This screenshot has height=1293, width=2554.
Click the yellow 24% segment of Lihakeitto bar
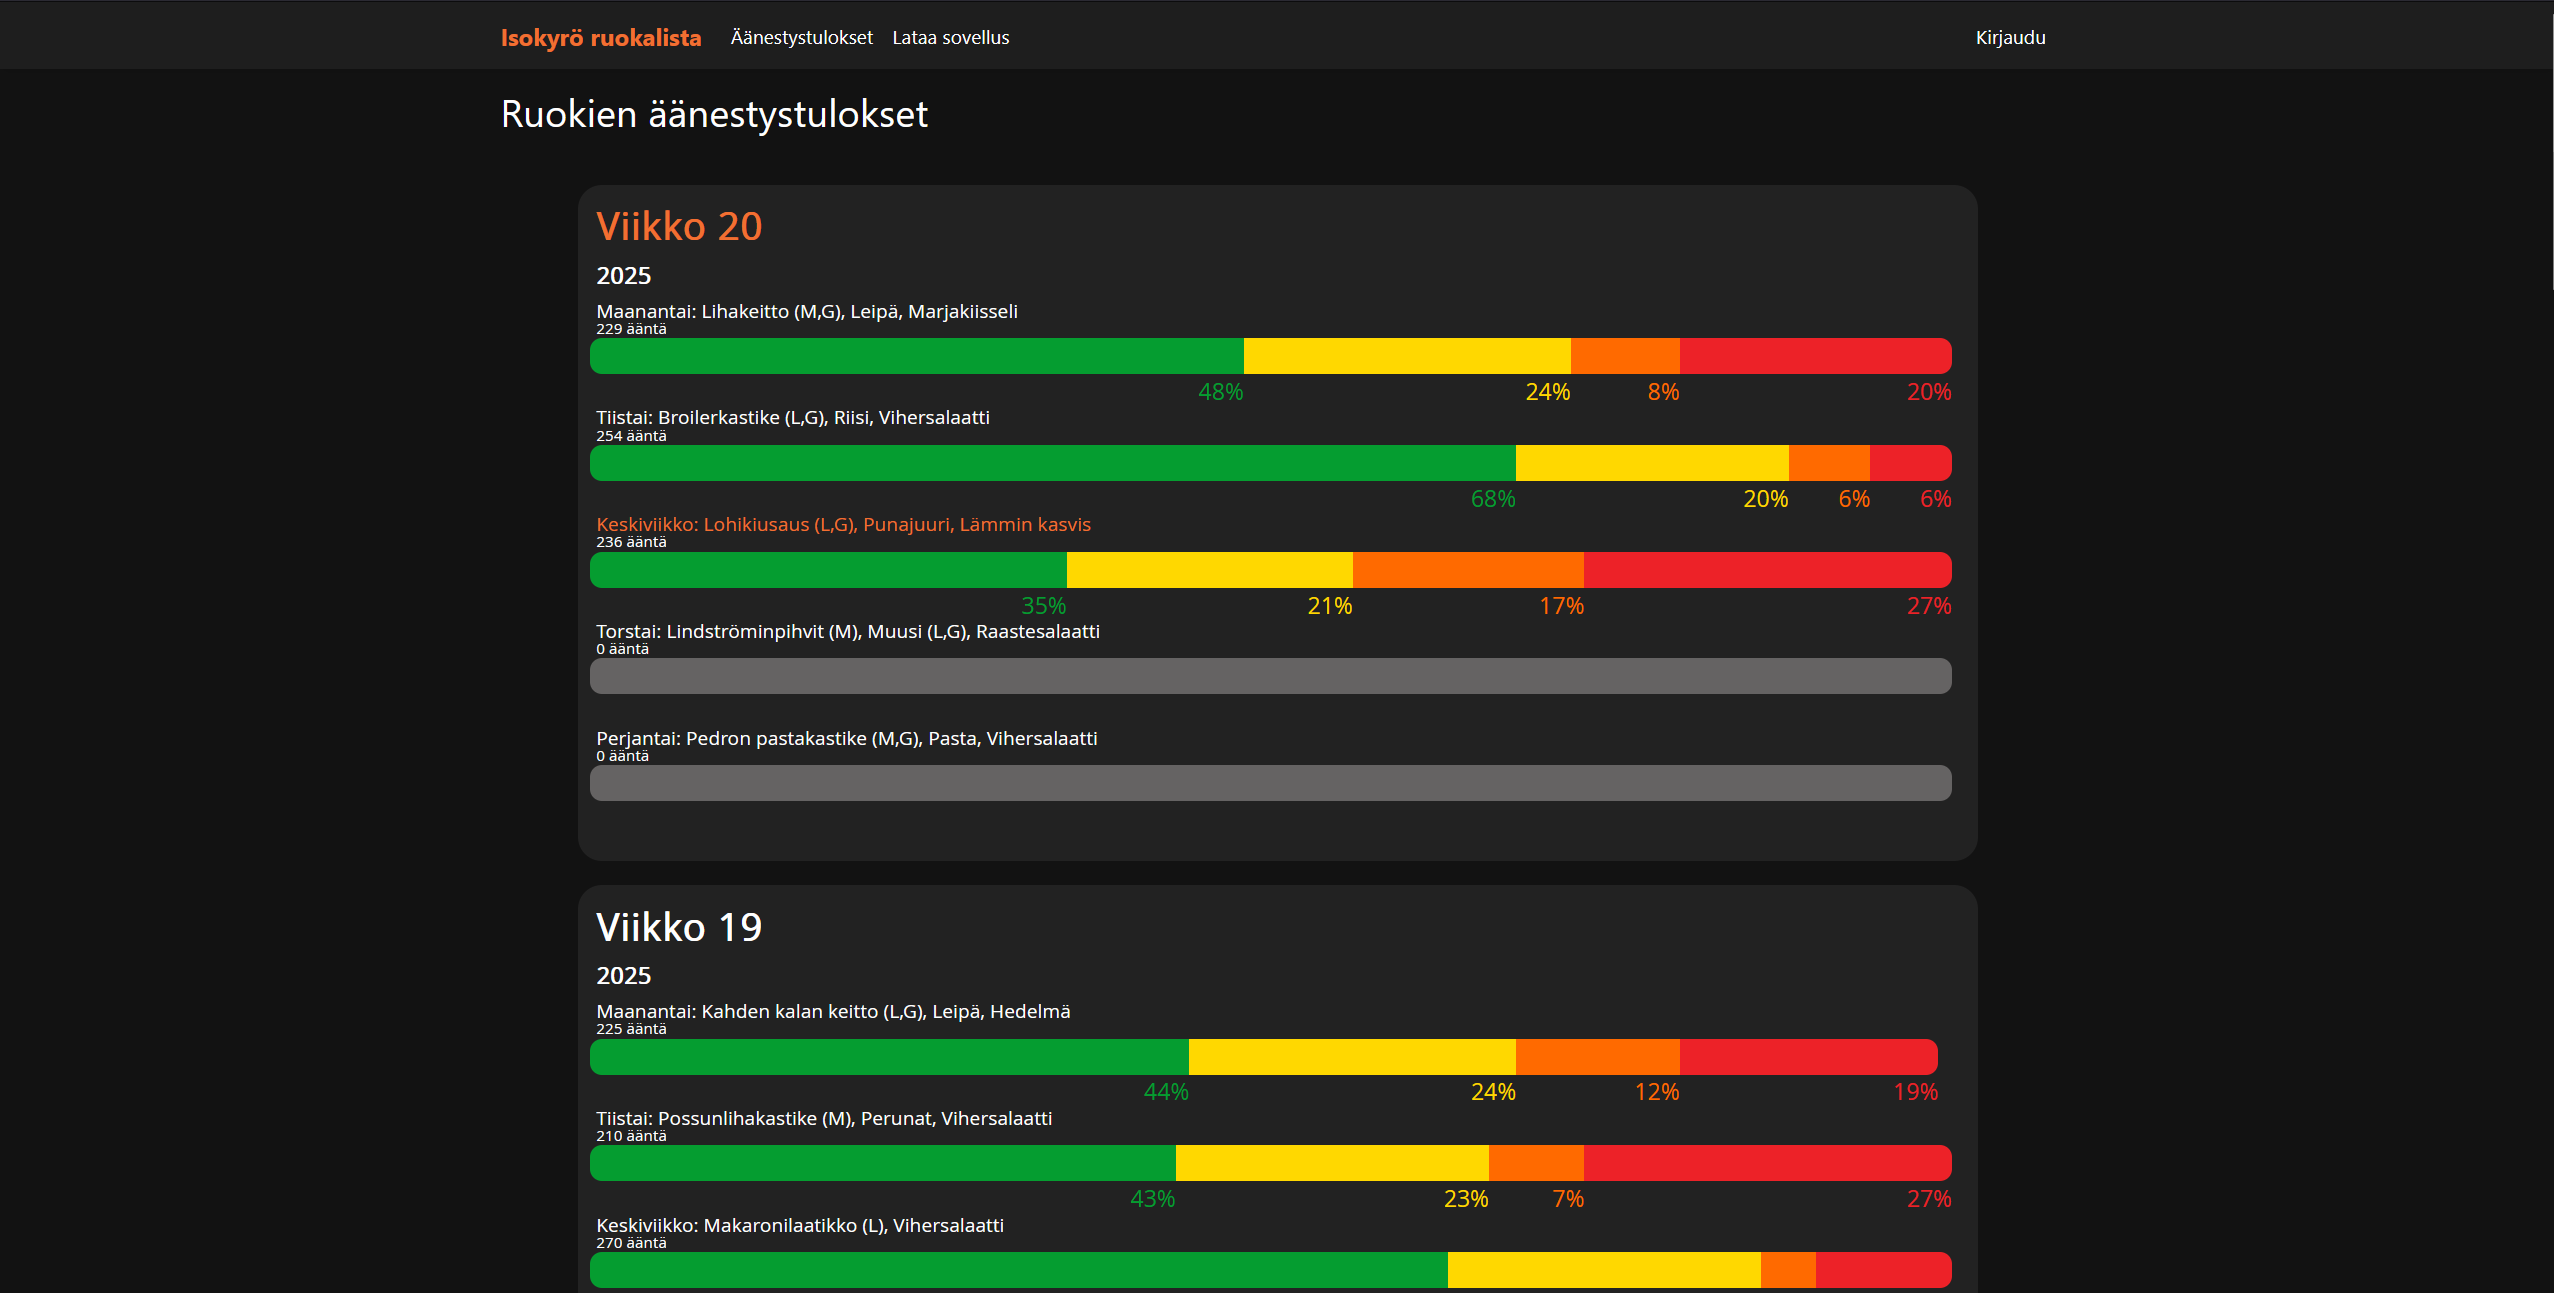[x=1406, y=356]
